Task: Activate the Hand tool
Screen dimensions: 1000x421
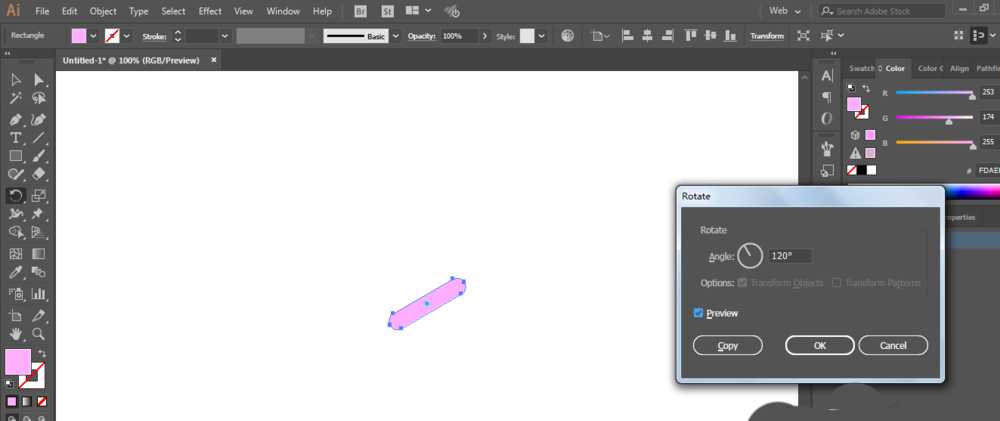Action: [16, 334]
